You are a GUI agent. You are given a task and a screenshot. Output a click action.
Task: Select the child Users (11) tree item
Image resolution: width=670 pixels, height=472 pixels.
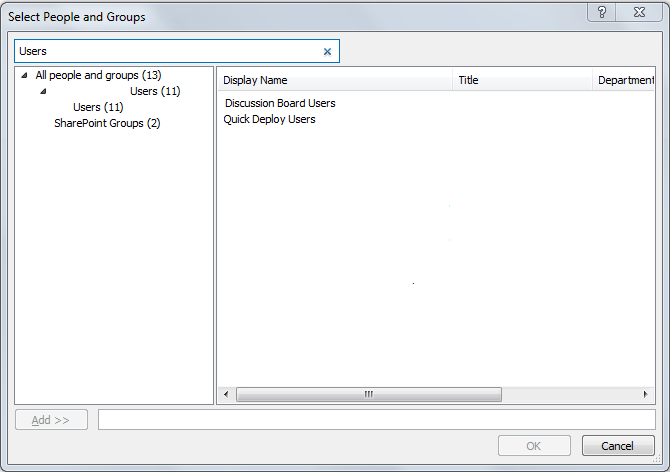pyautogui.click(x=98, y=107)
